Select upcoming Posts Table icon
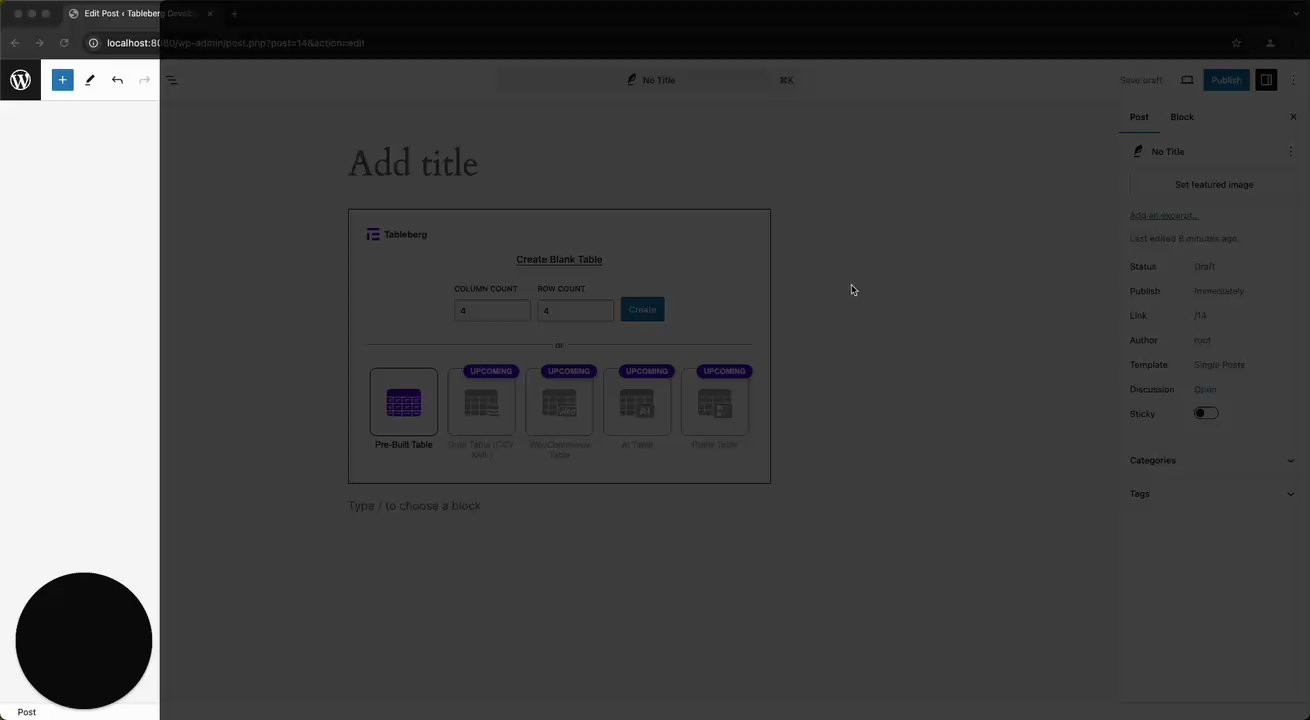Screen dimensions: 1310x720 pyautogui.click(x=715, y=402)
